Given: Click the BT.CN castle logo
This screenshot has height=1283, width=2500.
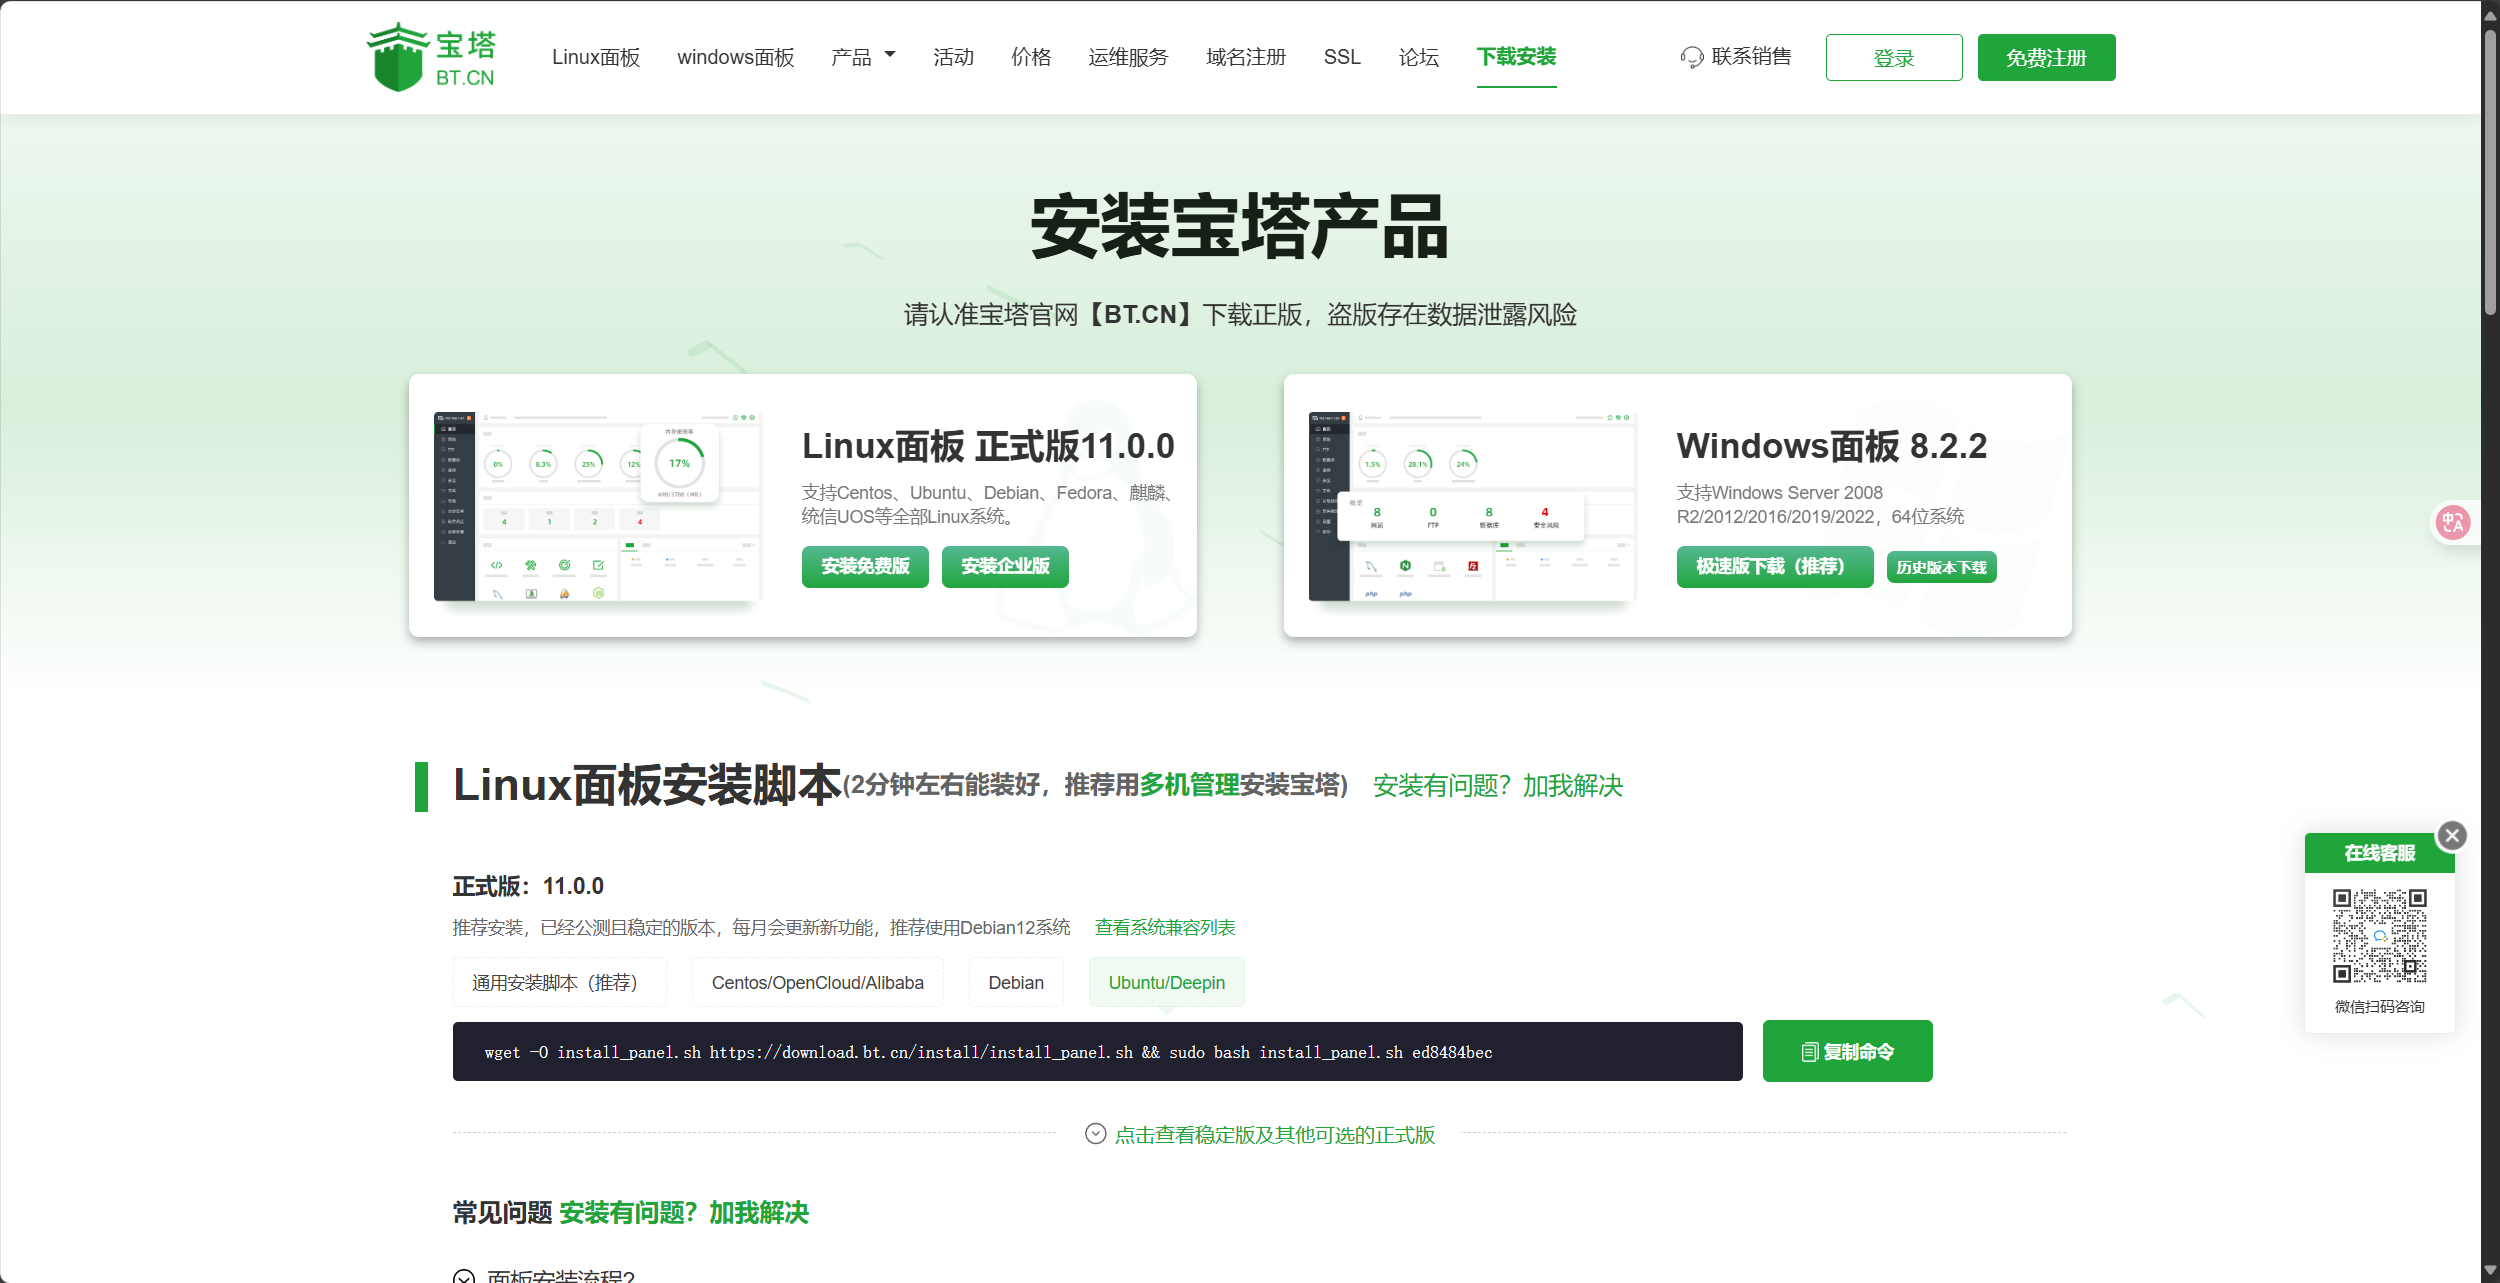Looking at the screenshot, I should 431,57.
